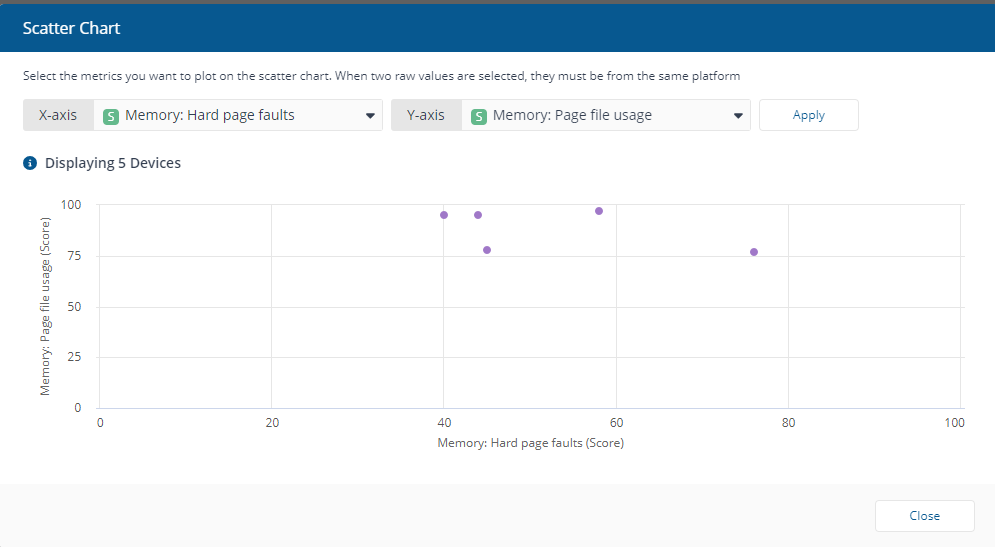Expand the Y-axis dropdown arrow
The image size is (995, 547).
[x=738, y=116]
